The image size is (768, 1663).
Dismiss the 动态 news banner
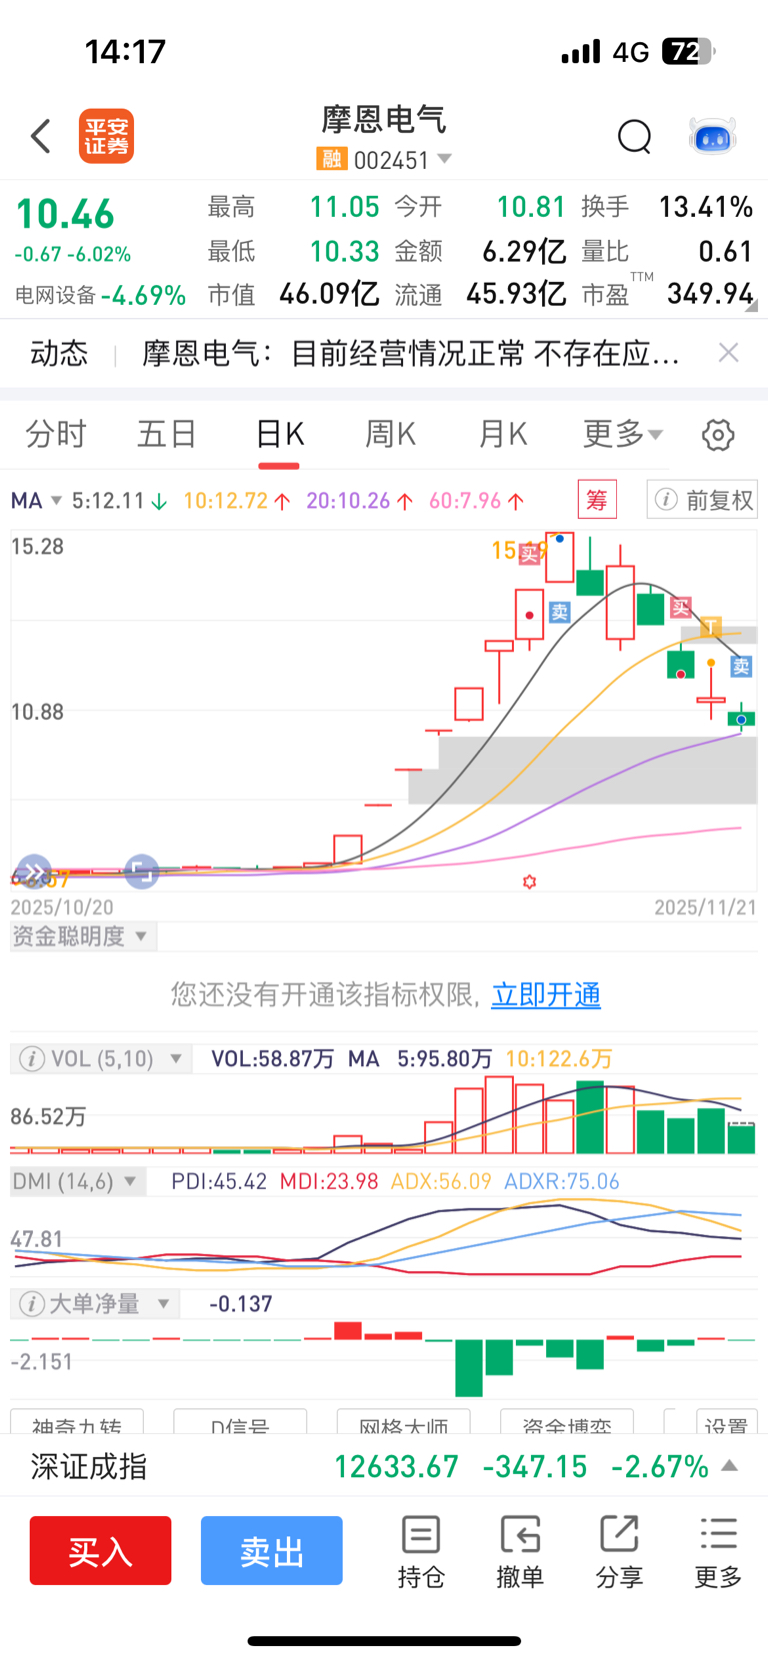pyautogui.click(x=729, y=352)
